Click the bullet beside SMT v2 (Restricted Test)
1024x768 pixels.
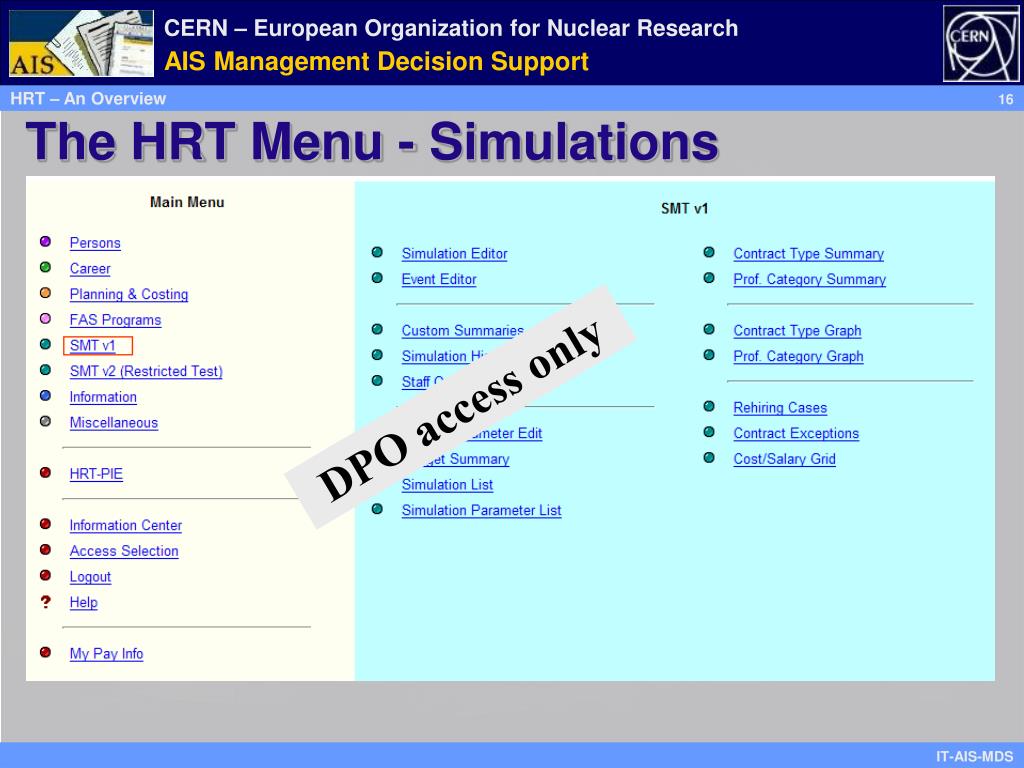45,370
